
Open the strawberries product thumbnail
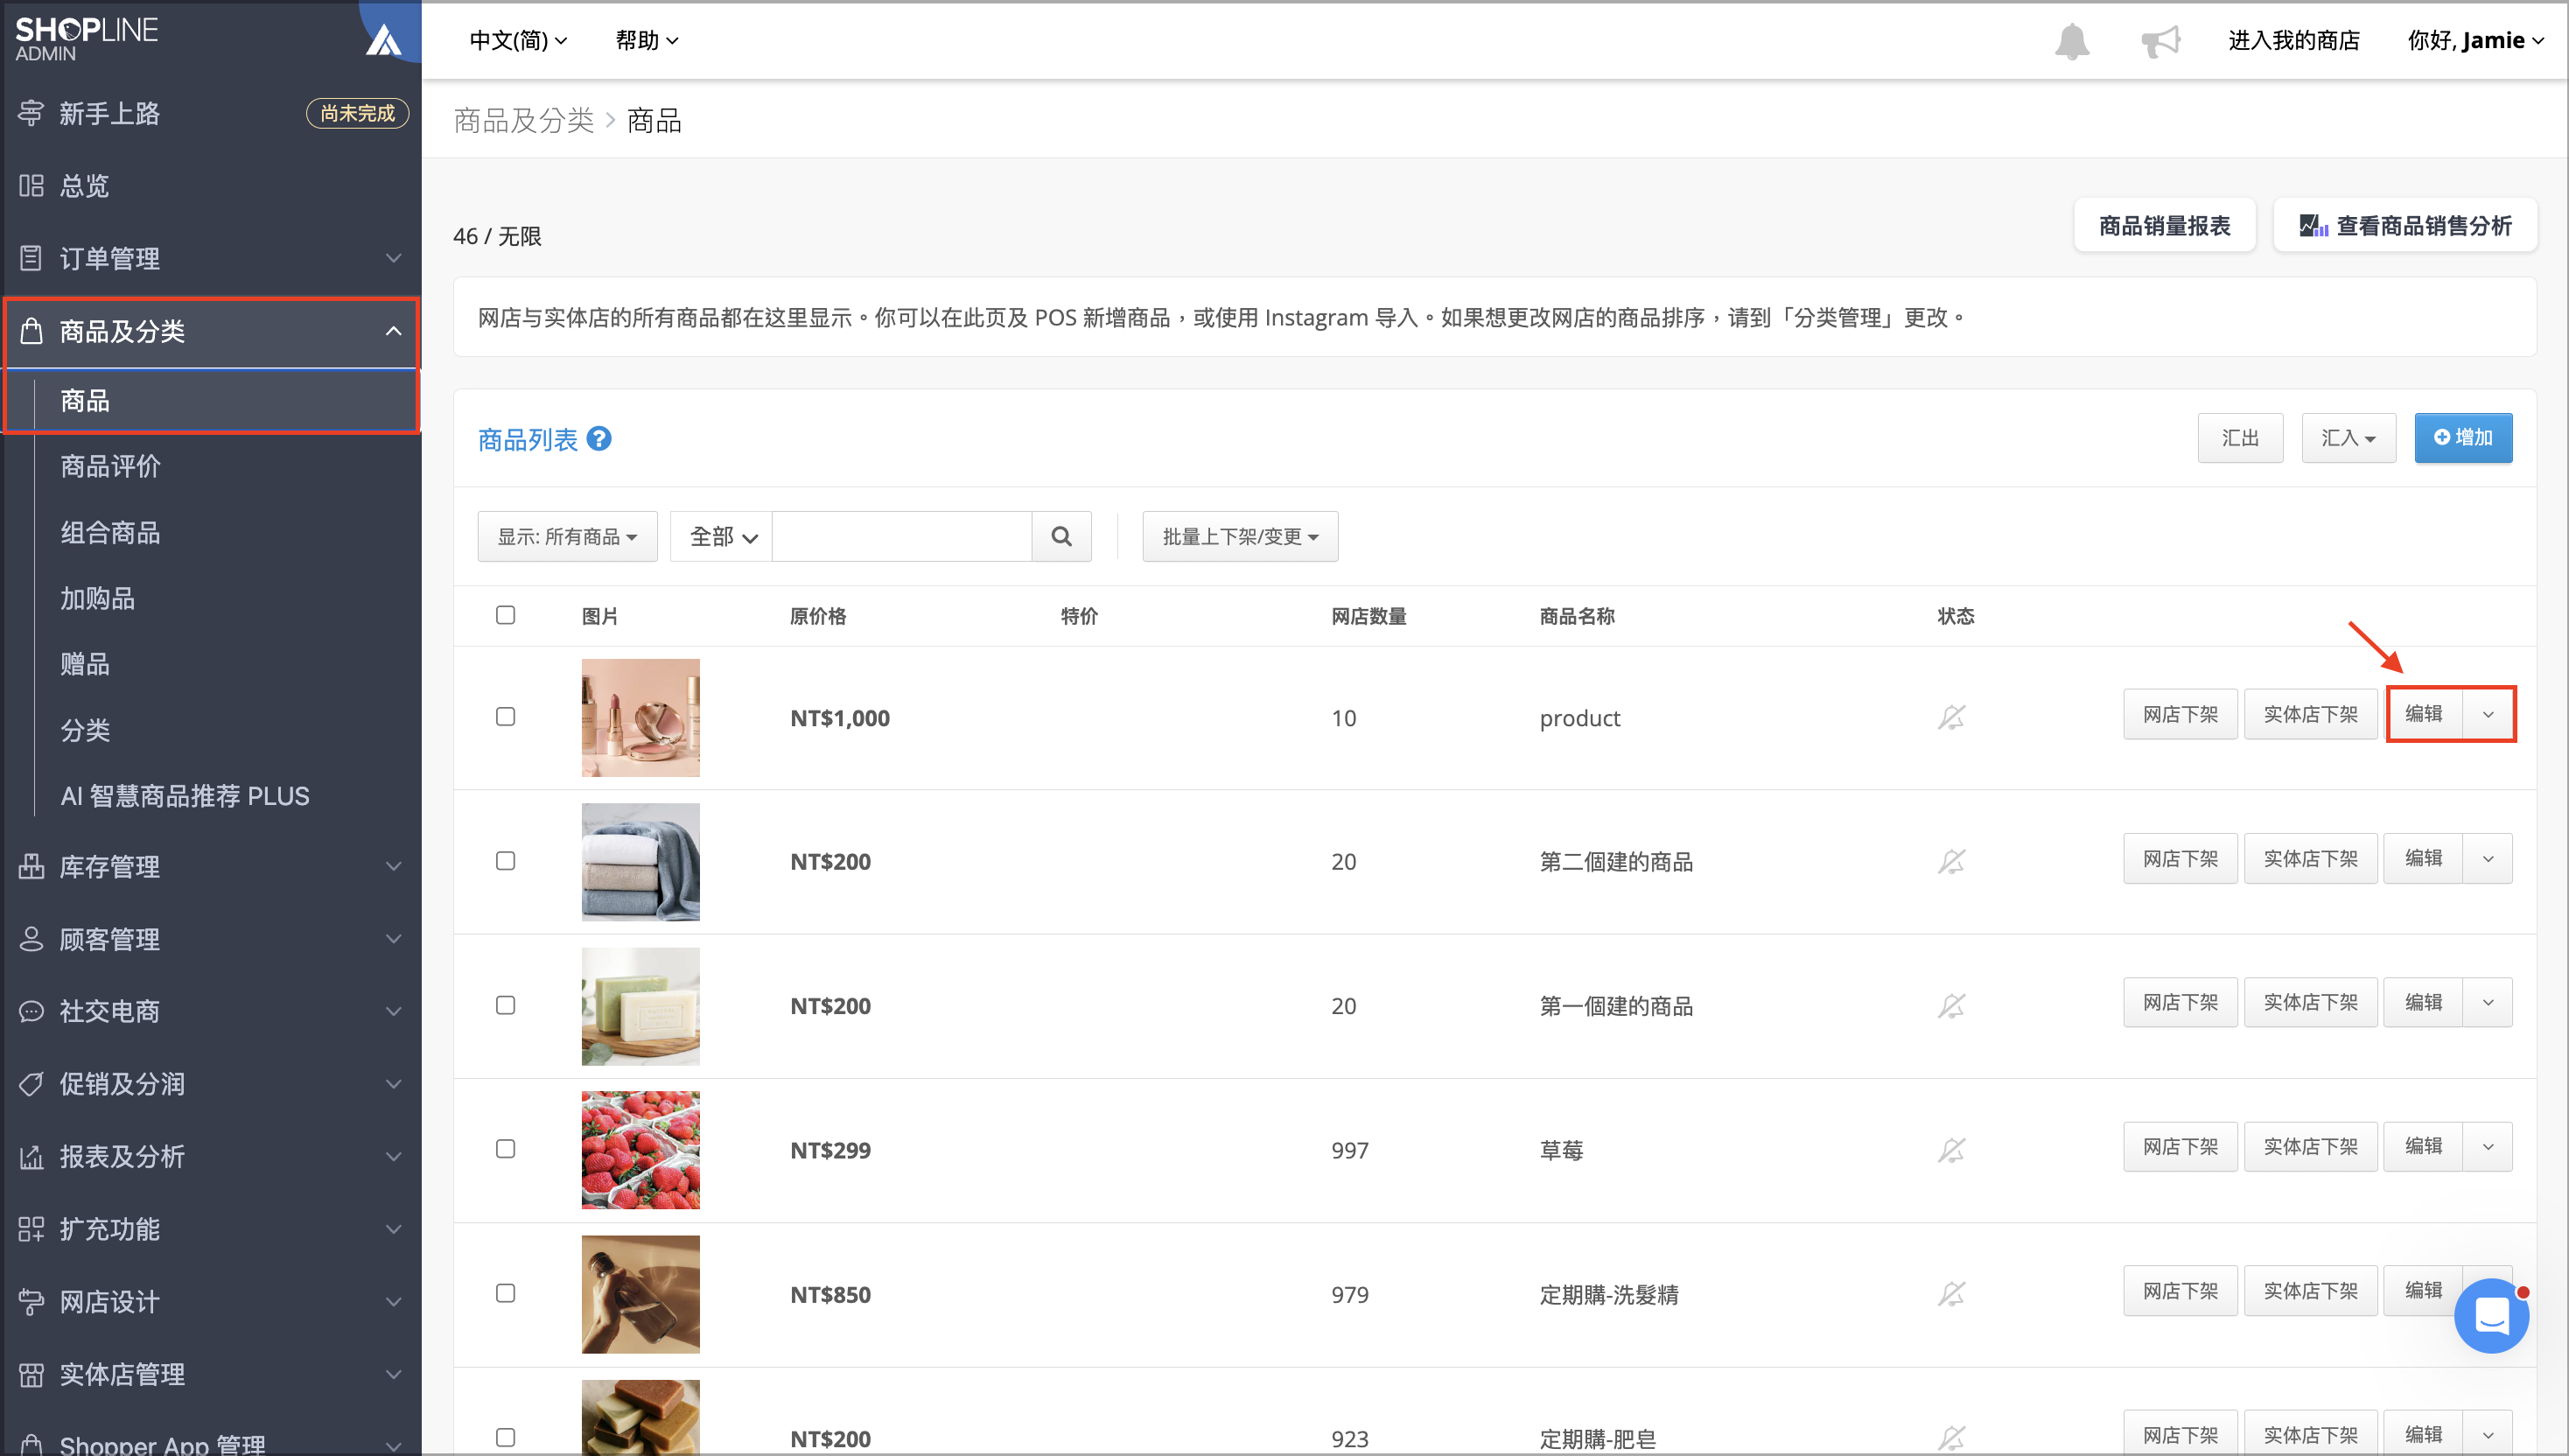pyautogui.click(x=641, y=1150)
